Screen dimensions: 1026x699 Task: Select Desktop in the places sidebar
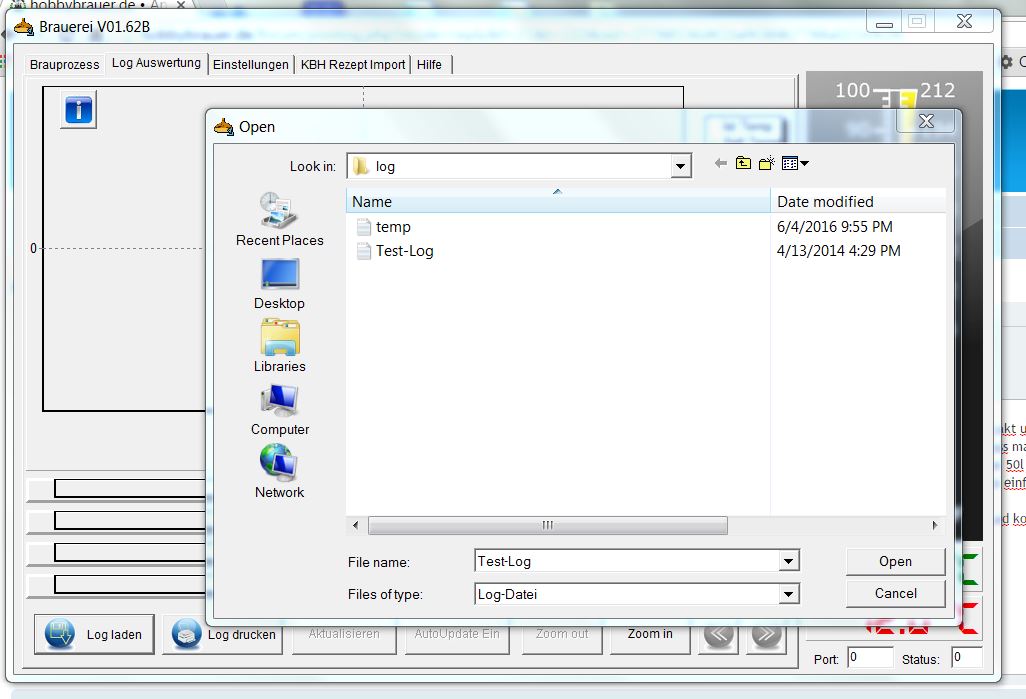279,283
